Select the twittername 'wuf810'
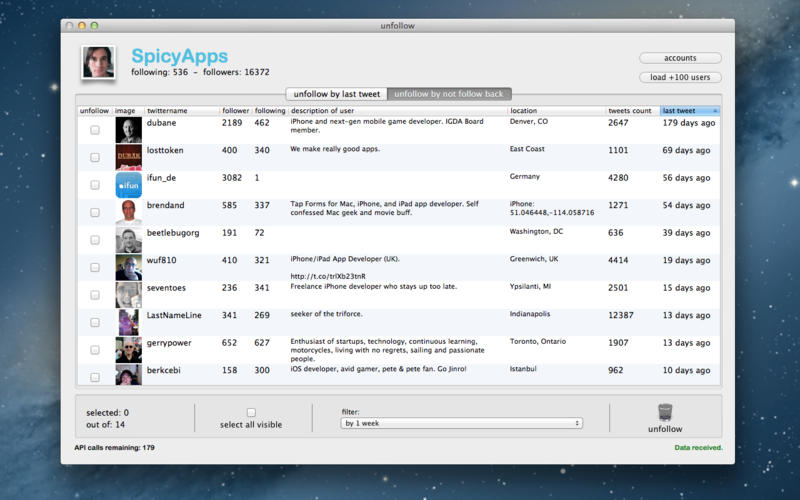 pos(161,260)
